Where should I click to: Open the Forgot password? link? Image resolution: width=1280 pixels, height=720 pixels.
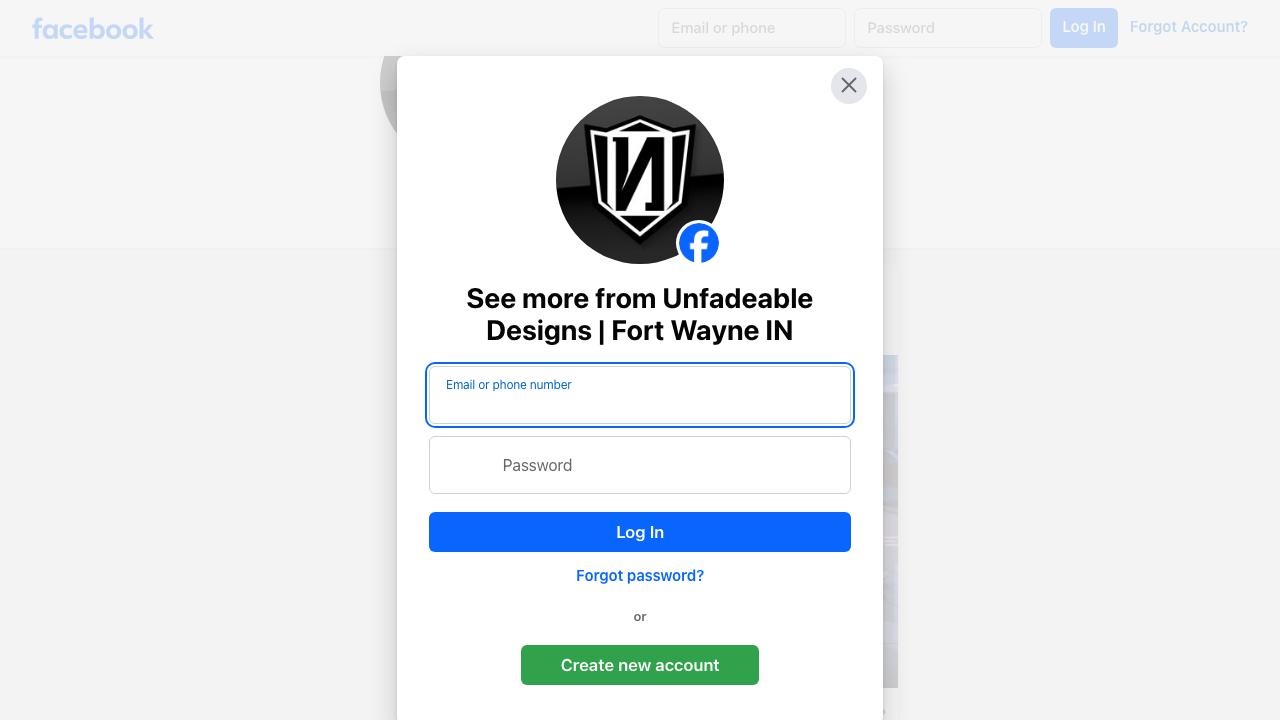click(x=640, y=576)
